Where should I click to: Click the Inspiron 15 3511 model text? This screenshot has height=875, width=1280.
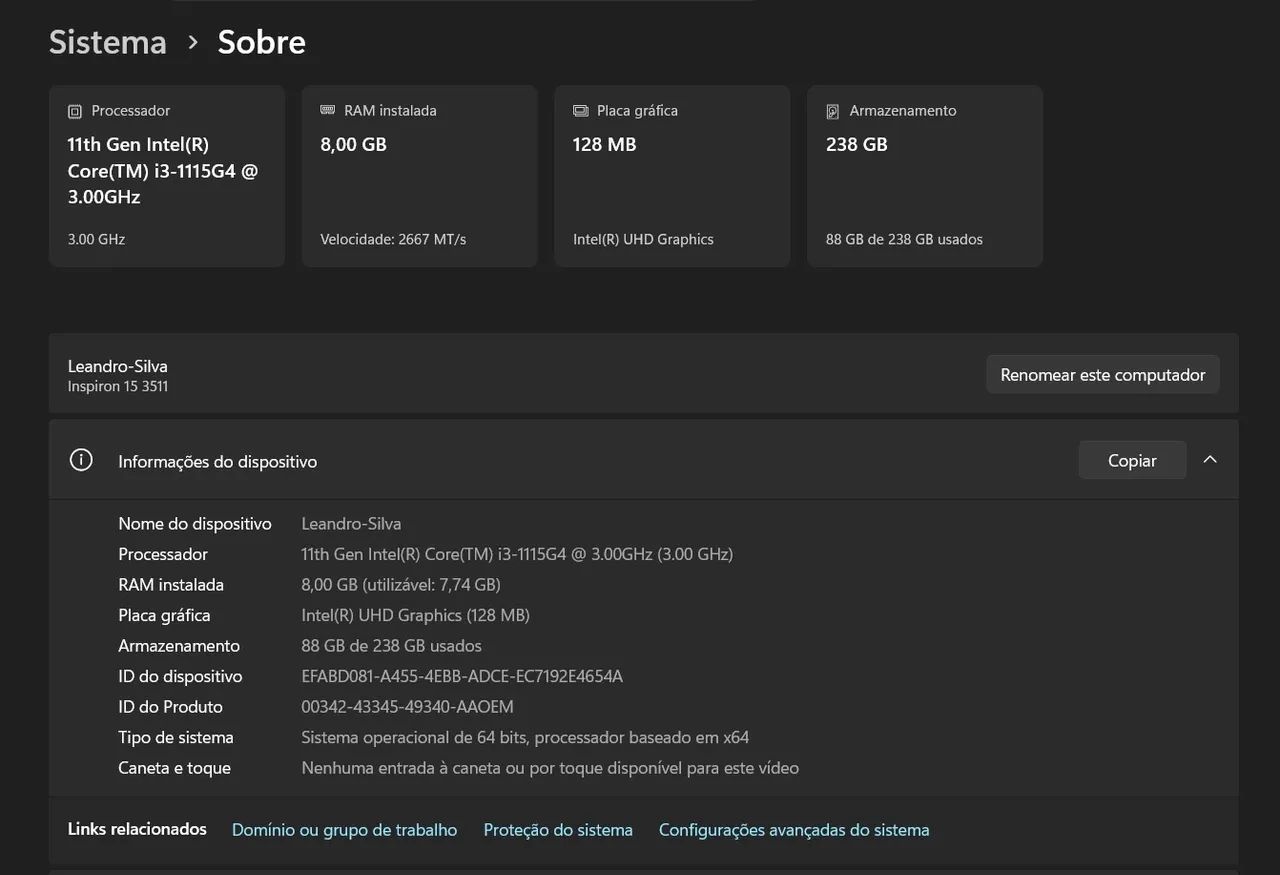[118, 386]
